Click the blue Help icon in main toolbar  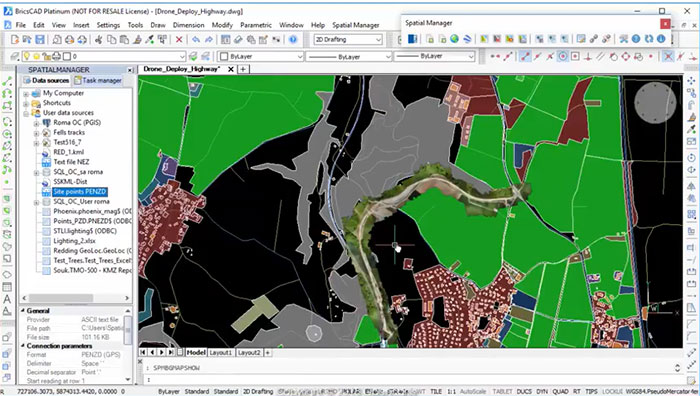[293, 40]
